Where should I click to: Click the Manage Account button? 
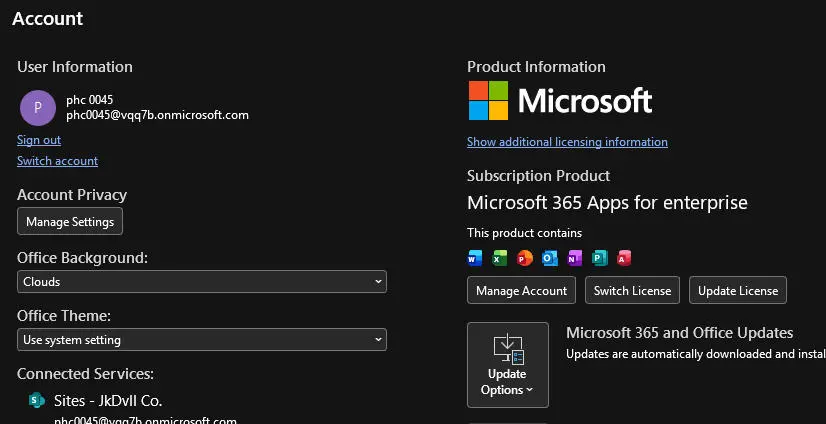click(x=522, y=290)
